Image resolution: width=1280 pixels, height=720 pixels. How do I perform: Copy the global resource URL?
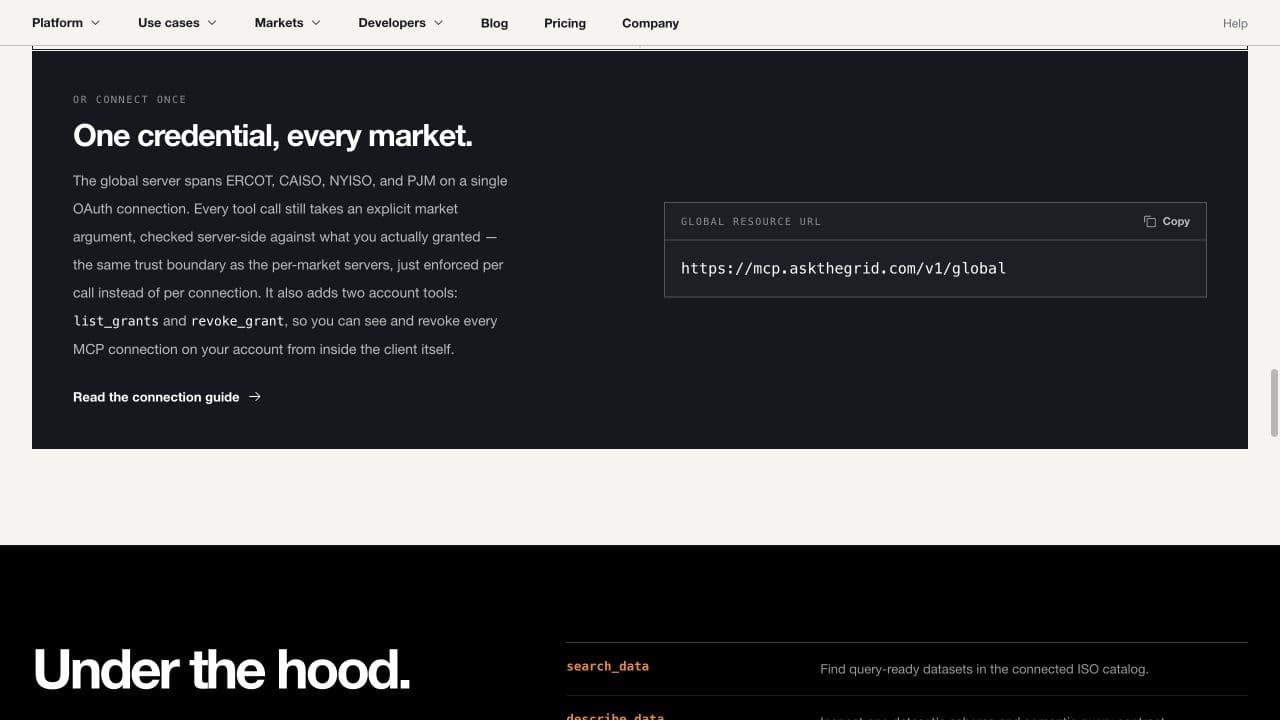tap(1166, 221)
